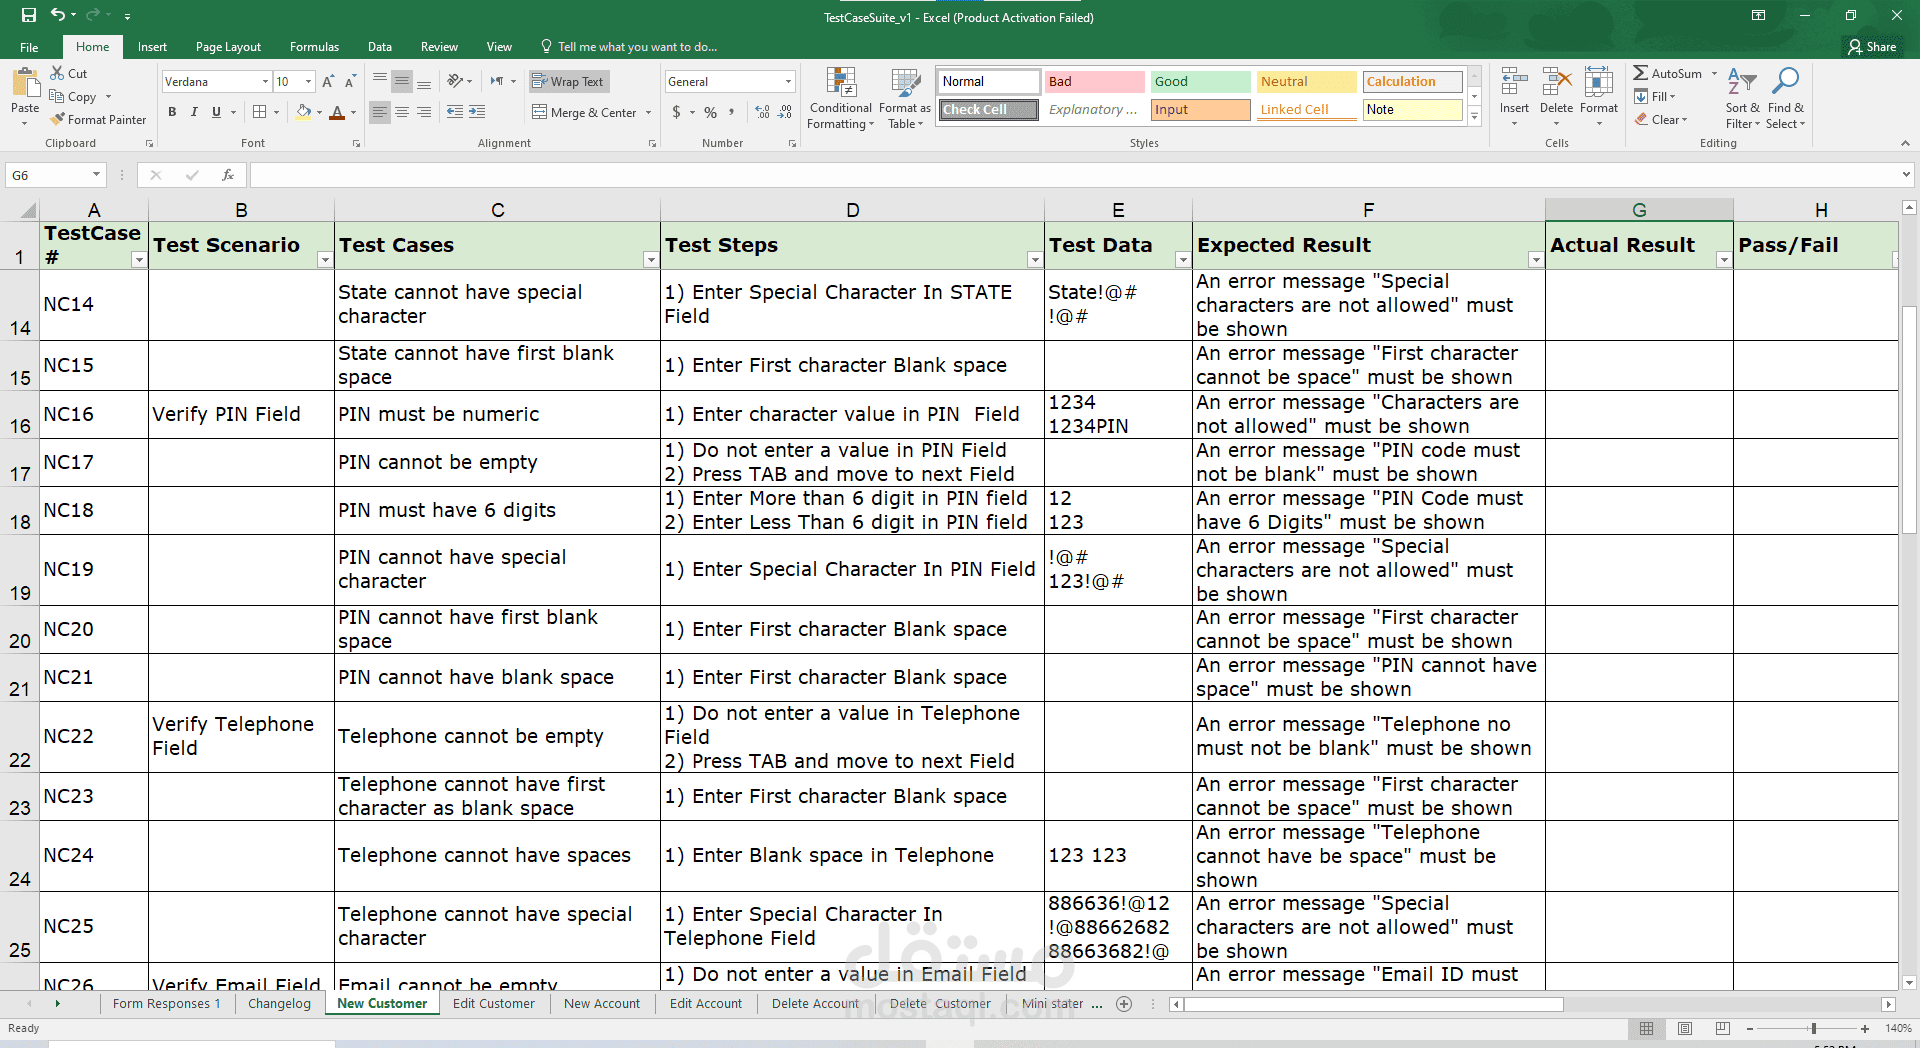Toggle Wrap Text option
Screen dimensions: 1920x1048
point(568,82)
